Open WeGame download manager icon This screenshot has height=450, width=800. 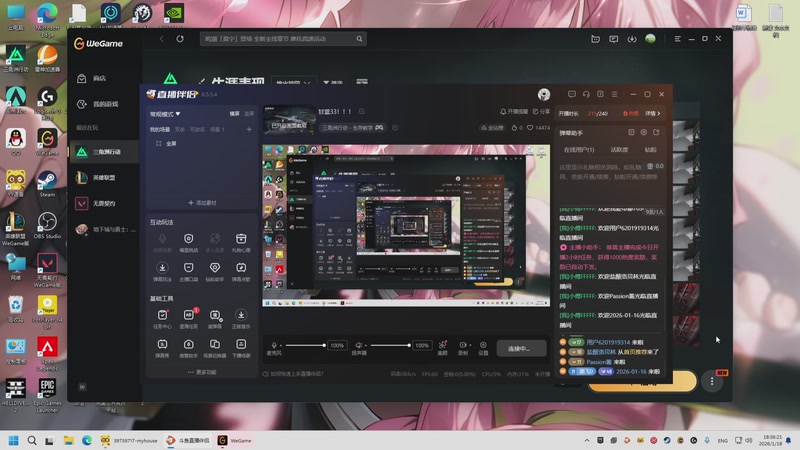point(632,39)
